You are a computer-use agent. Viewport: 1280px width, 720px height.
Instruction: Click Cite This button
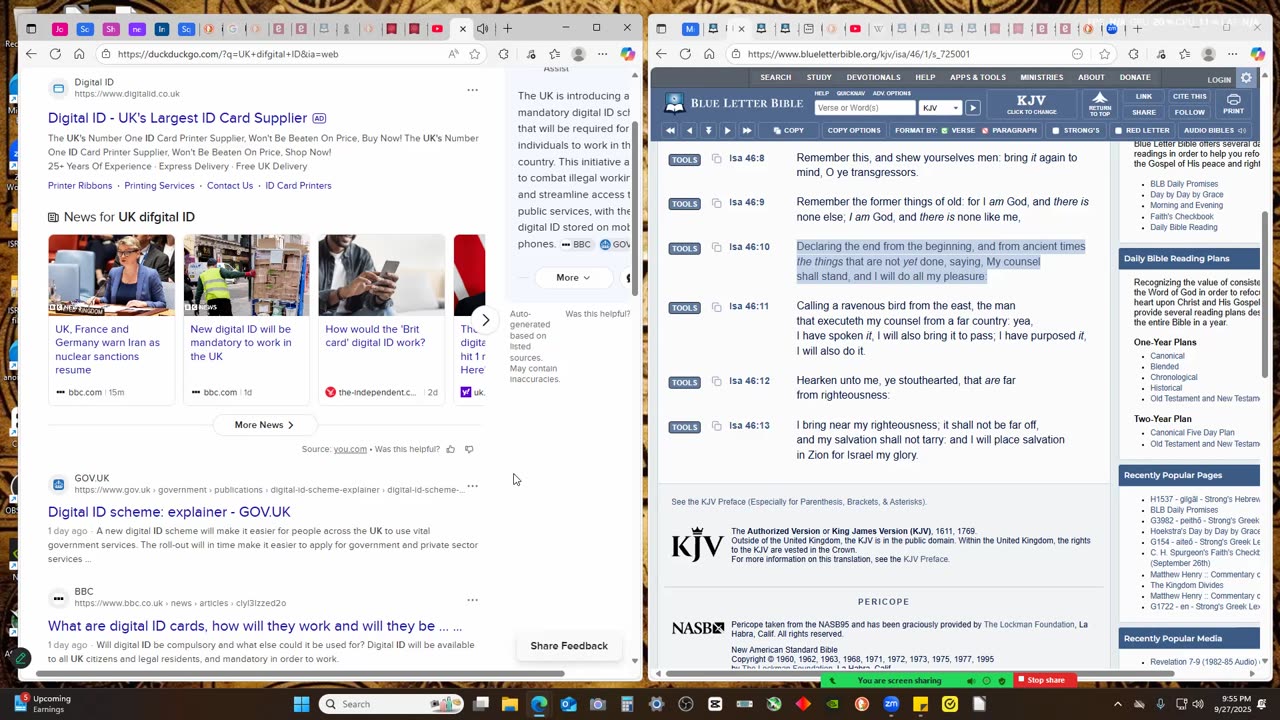[1189, 97]
